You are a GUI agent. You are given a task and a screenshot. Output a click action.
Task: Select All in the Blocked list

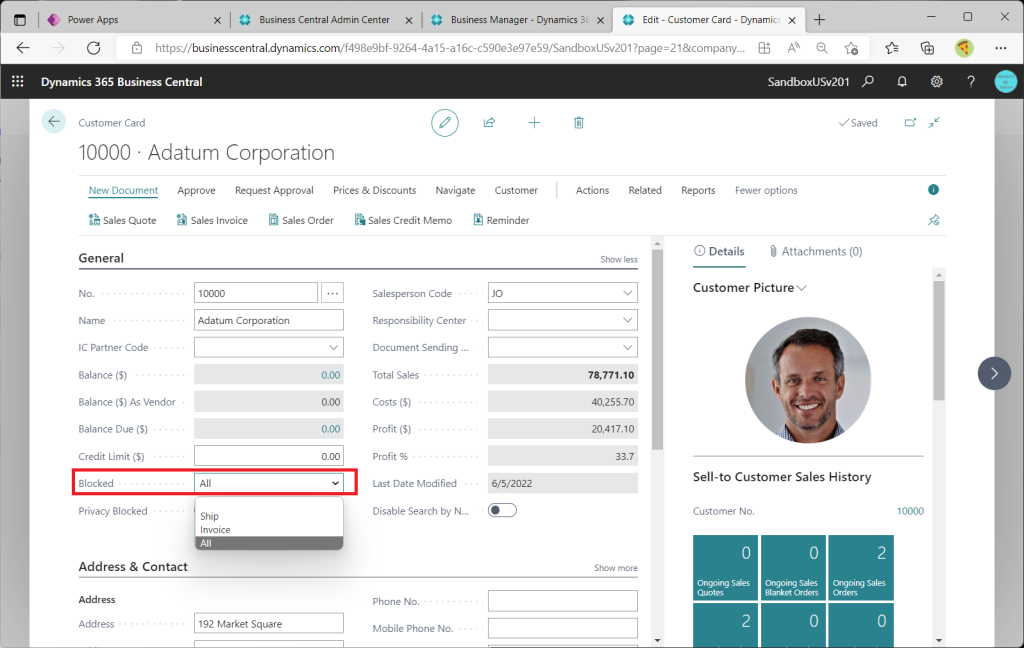pyautogui.click(x=268, y=543)
